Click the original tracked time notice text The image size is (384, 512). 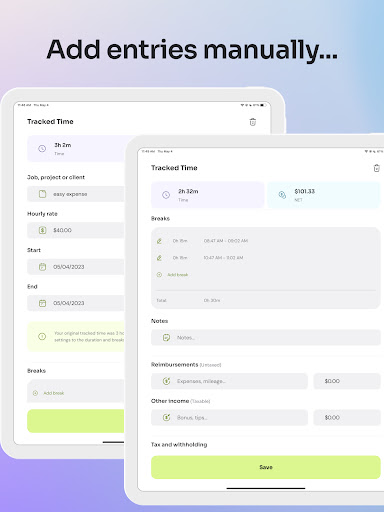point(89,336)
